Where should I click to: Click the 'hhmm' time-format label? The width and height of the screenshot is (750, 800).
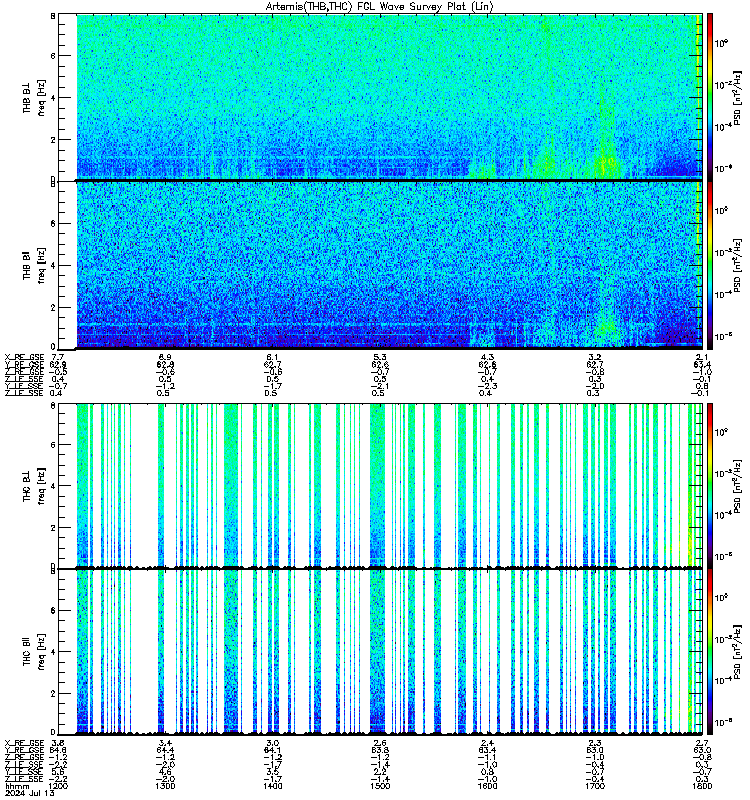tap(16, 786)
